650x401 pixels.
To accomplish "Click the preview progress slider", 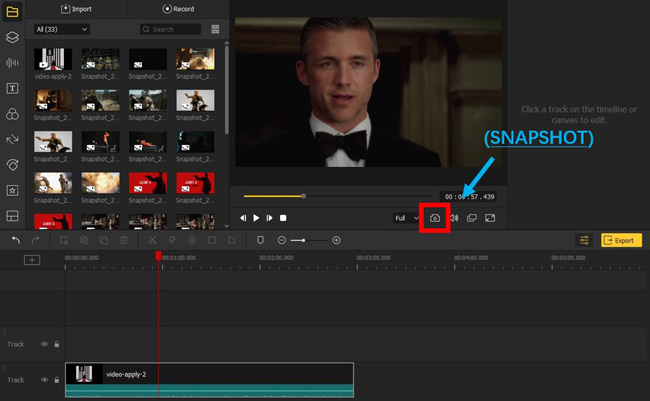I will (337, 196).
